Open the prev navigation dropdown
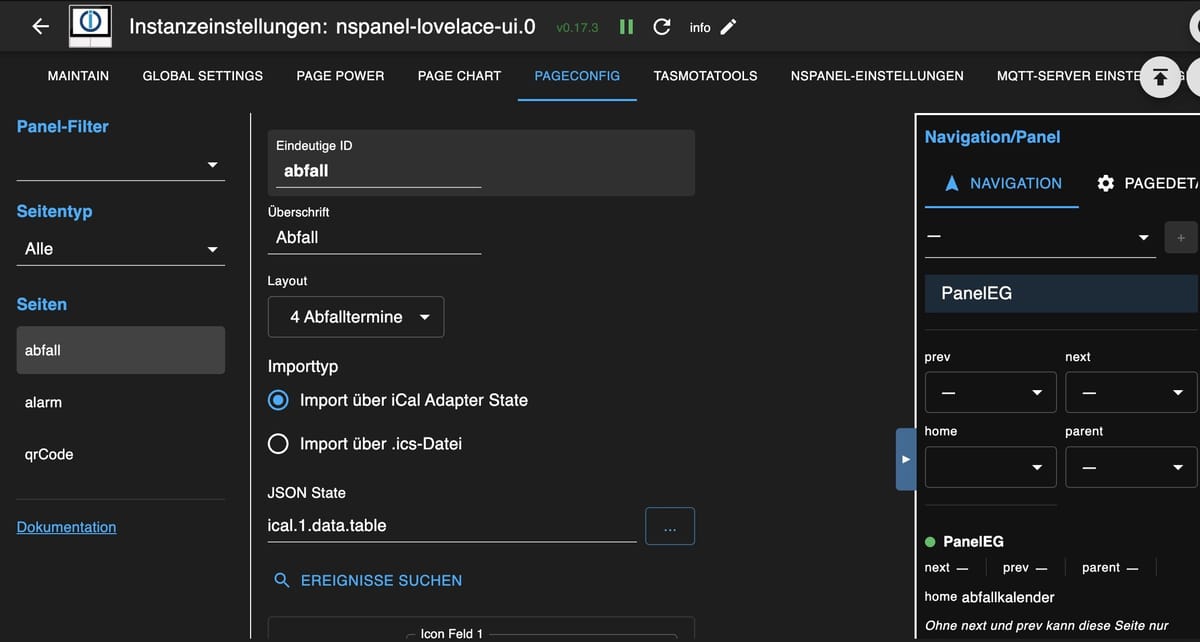Screen dimensions: 1200x642 click(x=990, y=393)
